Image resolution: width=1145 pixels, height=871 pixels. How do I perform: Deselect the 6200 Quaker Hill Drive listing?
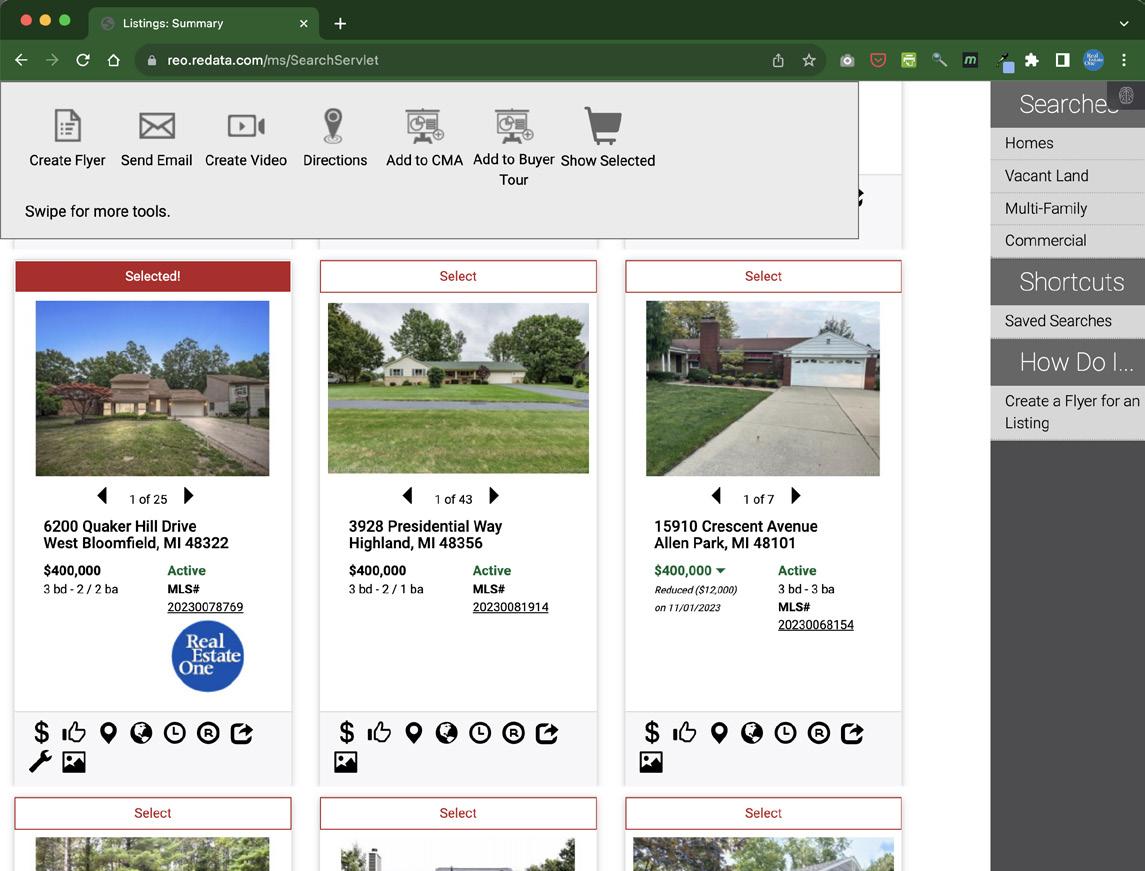tap(153, 276)
